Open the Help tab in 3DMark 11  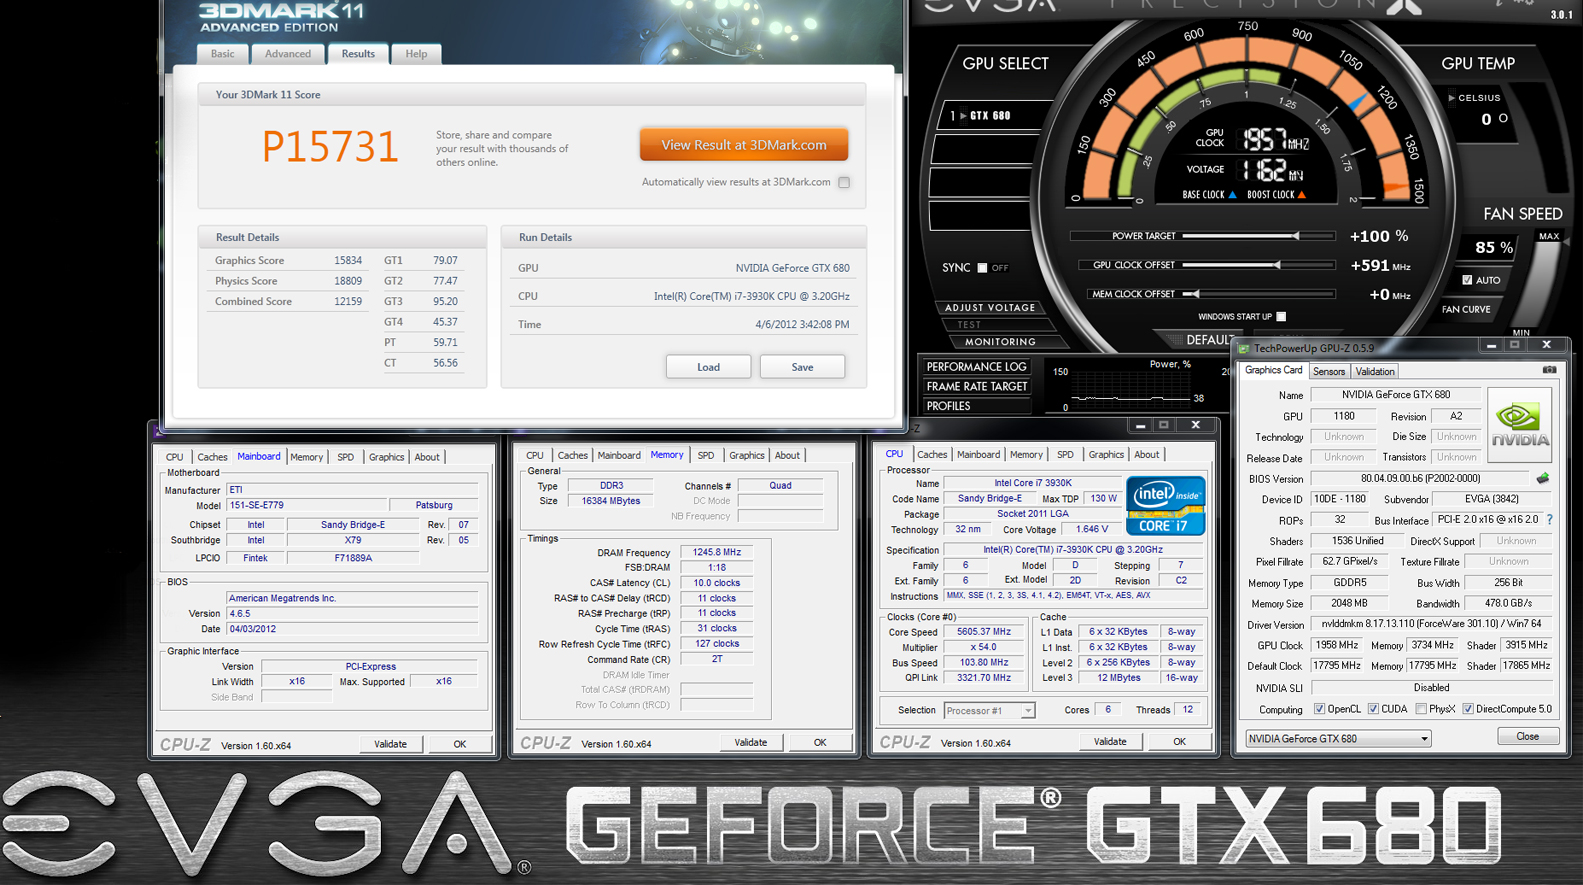point(416,54)
